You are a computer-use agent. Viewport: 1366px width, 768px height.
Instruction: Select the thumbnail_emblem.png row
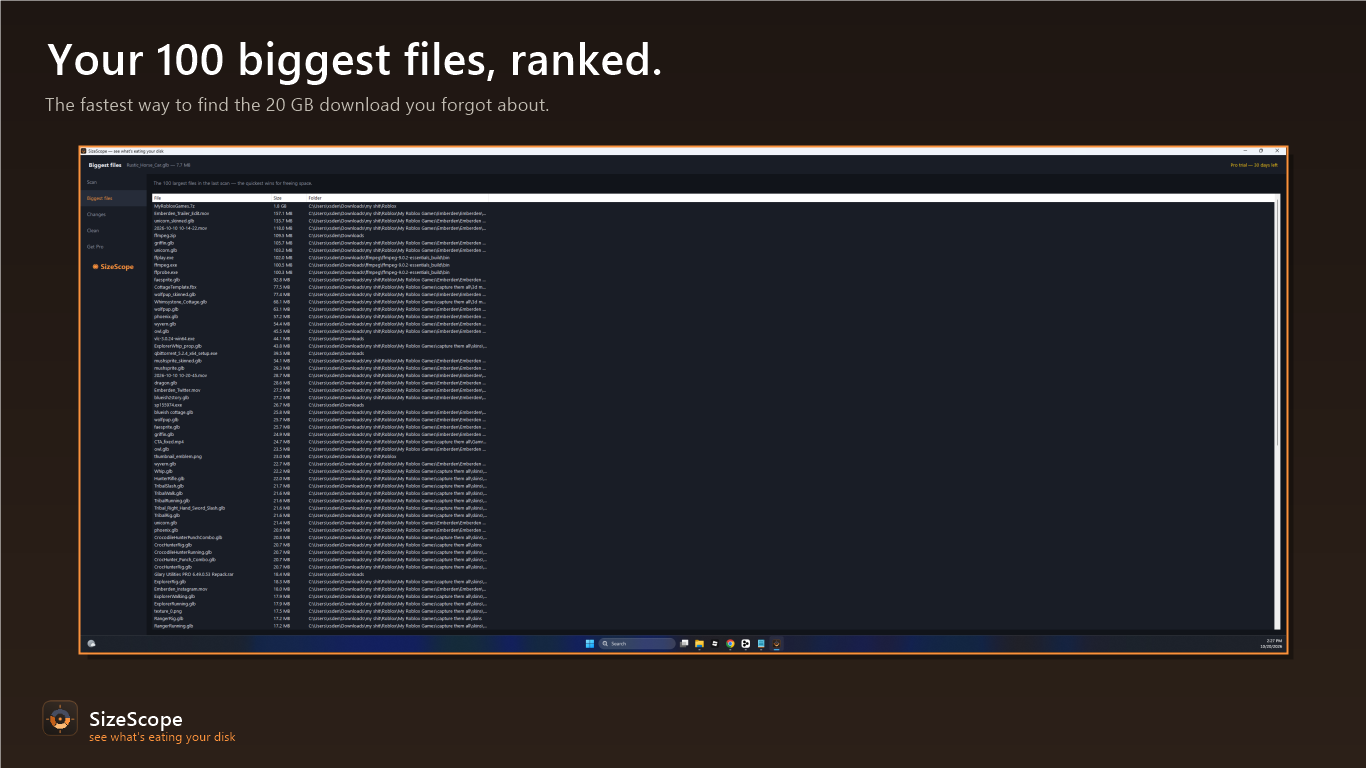(x=713, y=456)
